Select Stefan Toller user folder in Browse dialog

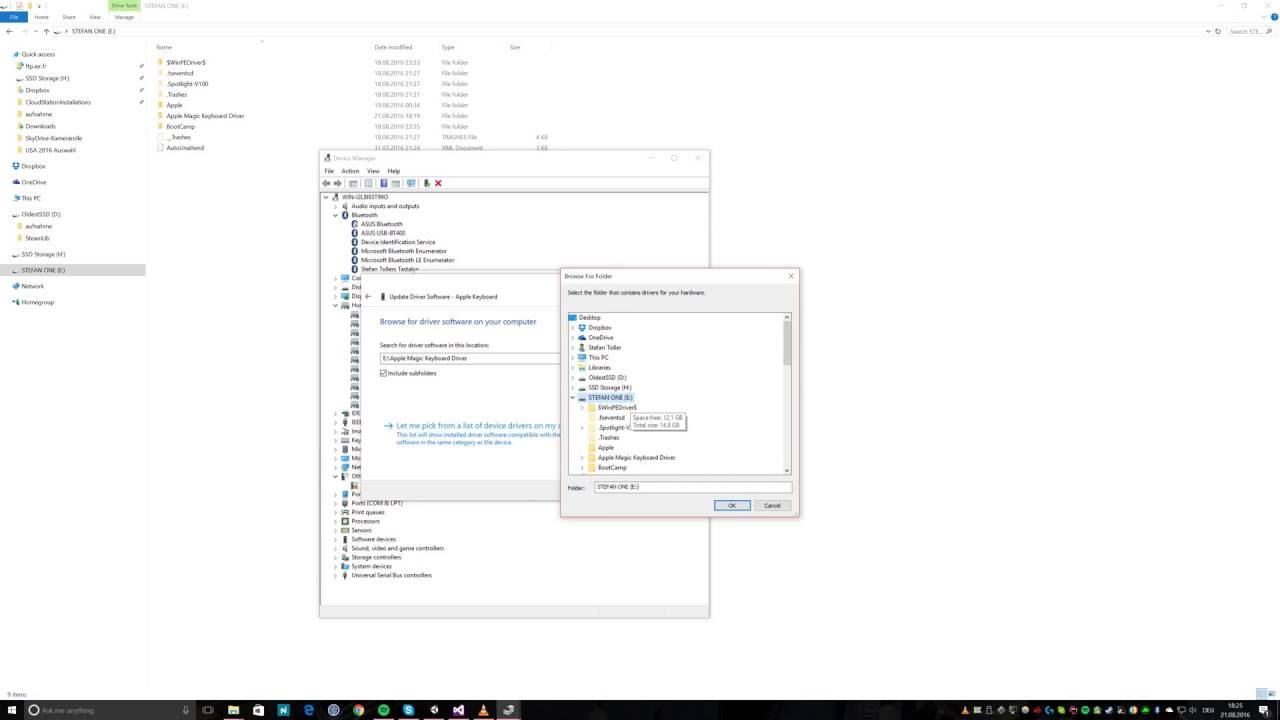604,347
